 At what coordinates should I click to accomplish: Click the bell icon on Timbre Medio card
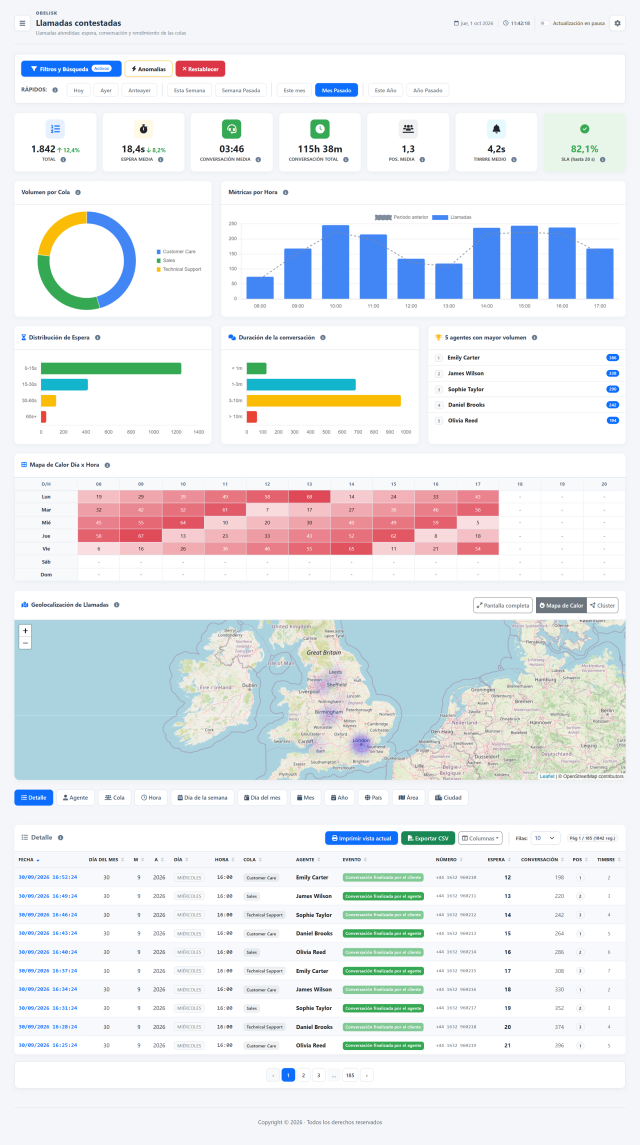pyautogui.click(x=496, y=129)
